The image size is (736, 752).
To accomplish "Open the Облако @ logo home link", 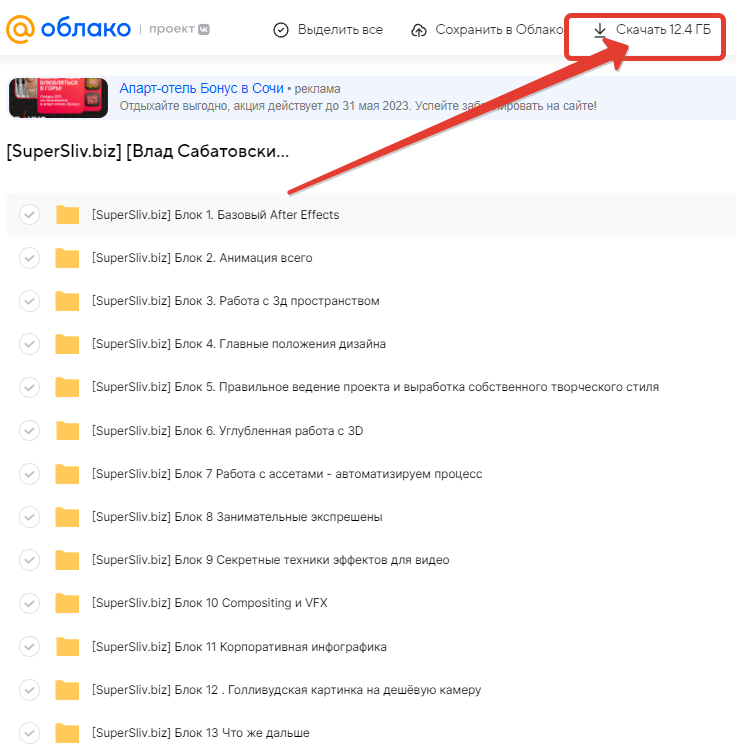I will coord(20,29).
